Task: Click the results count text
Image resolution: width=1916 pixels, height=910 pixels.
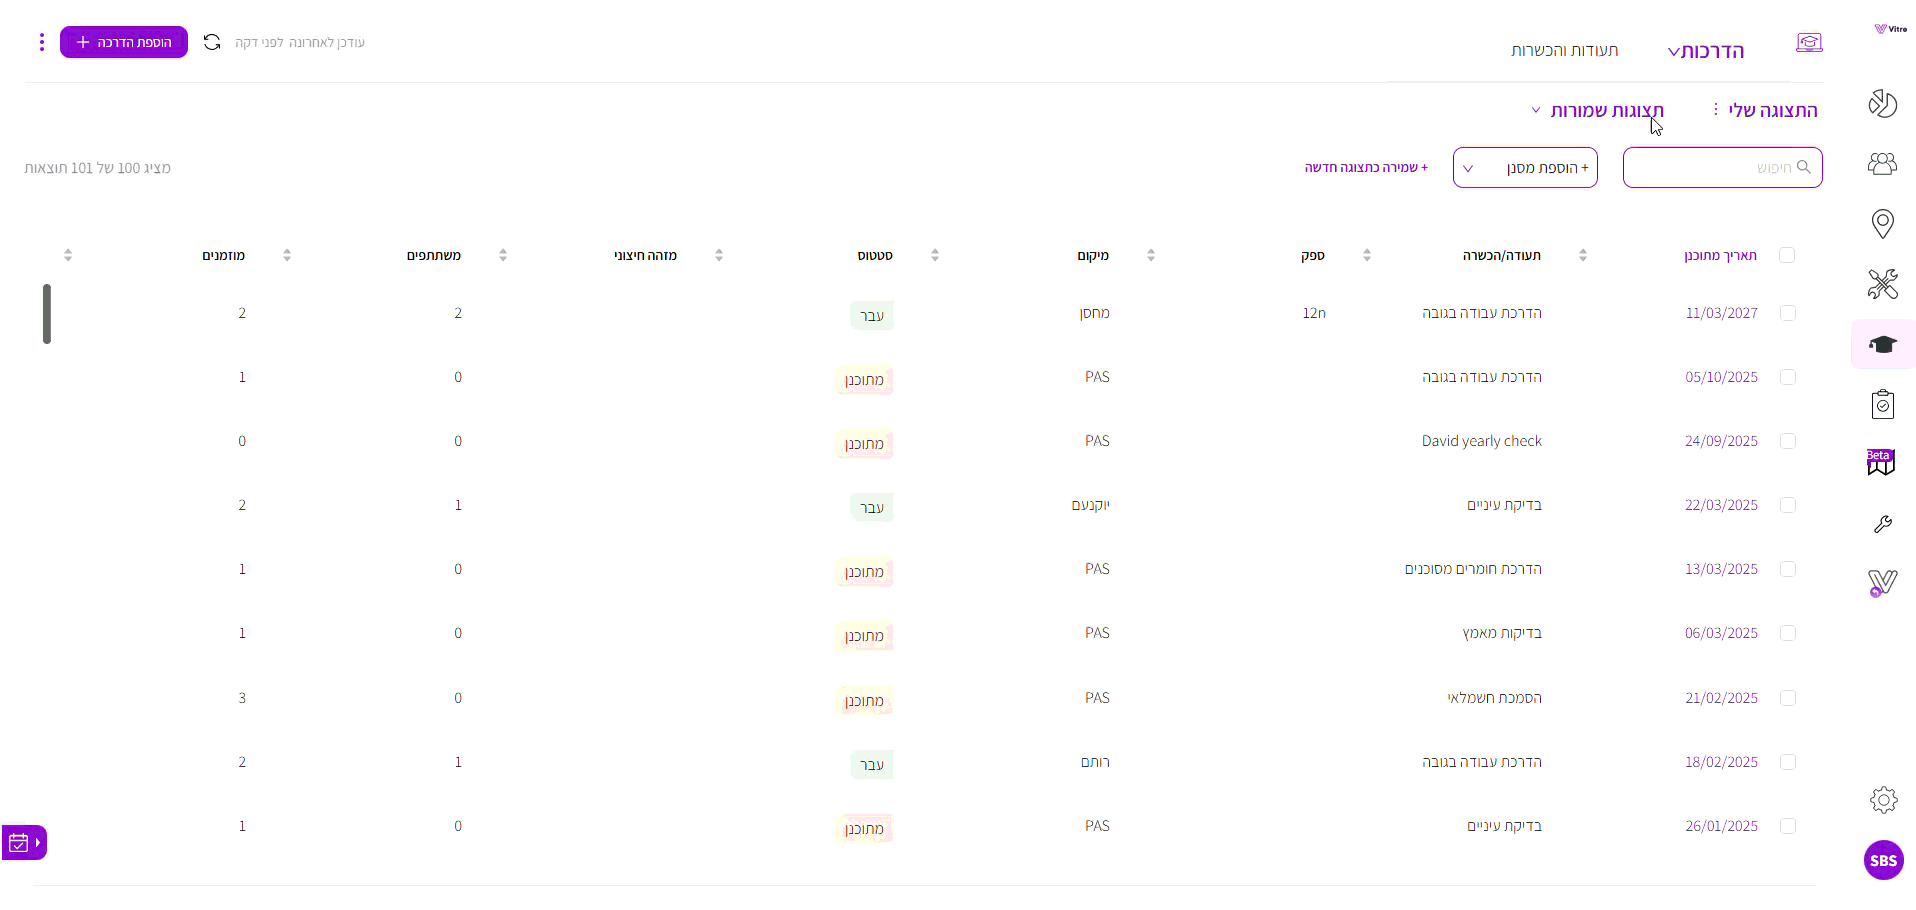Action: click(98, 168)
